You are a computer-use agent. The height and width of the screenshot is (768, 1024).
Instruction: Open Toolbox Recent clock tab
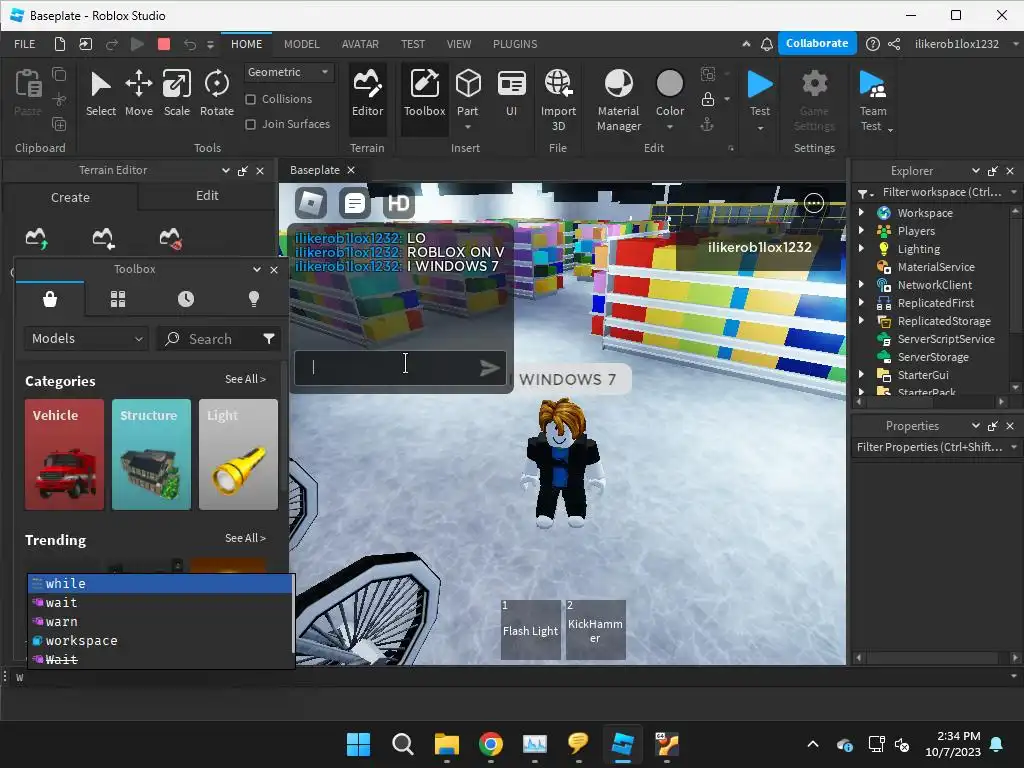[x=185, y=299]
